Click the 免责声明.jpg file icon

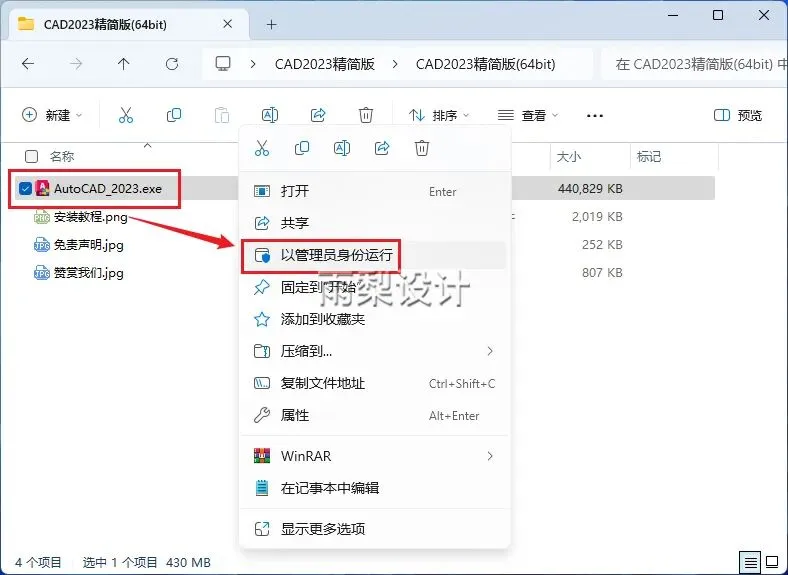[x=42, y=245]
